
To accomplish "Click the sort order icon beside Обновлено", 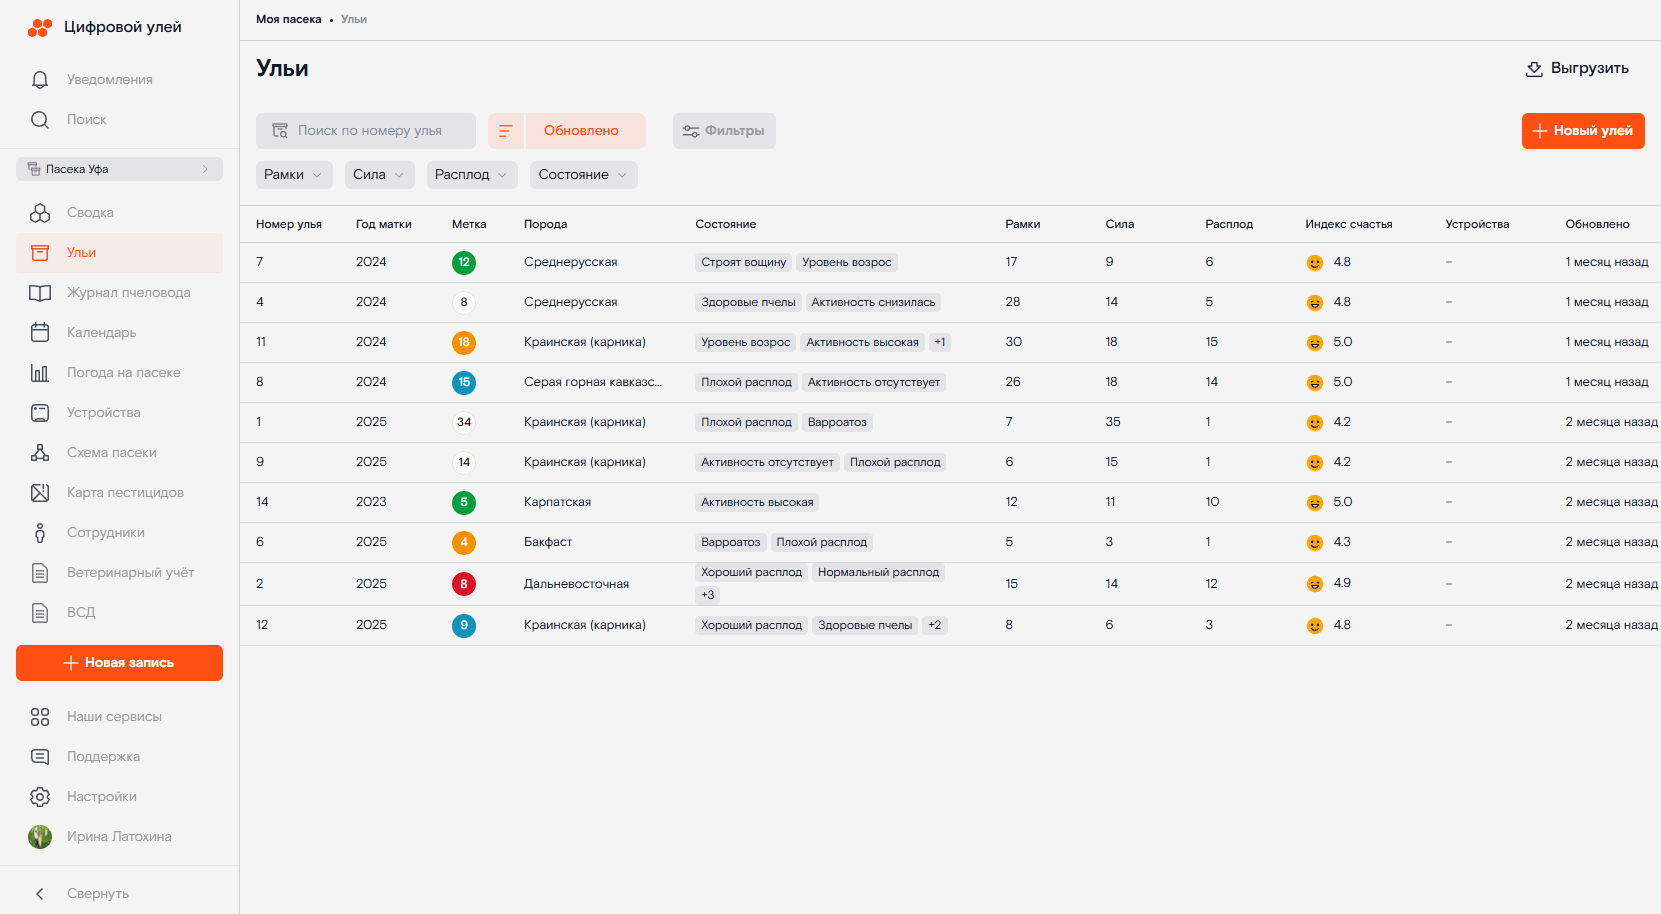I will (506, 131).
